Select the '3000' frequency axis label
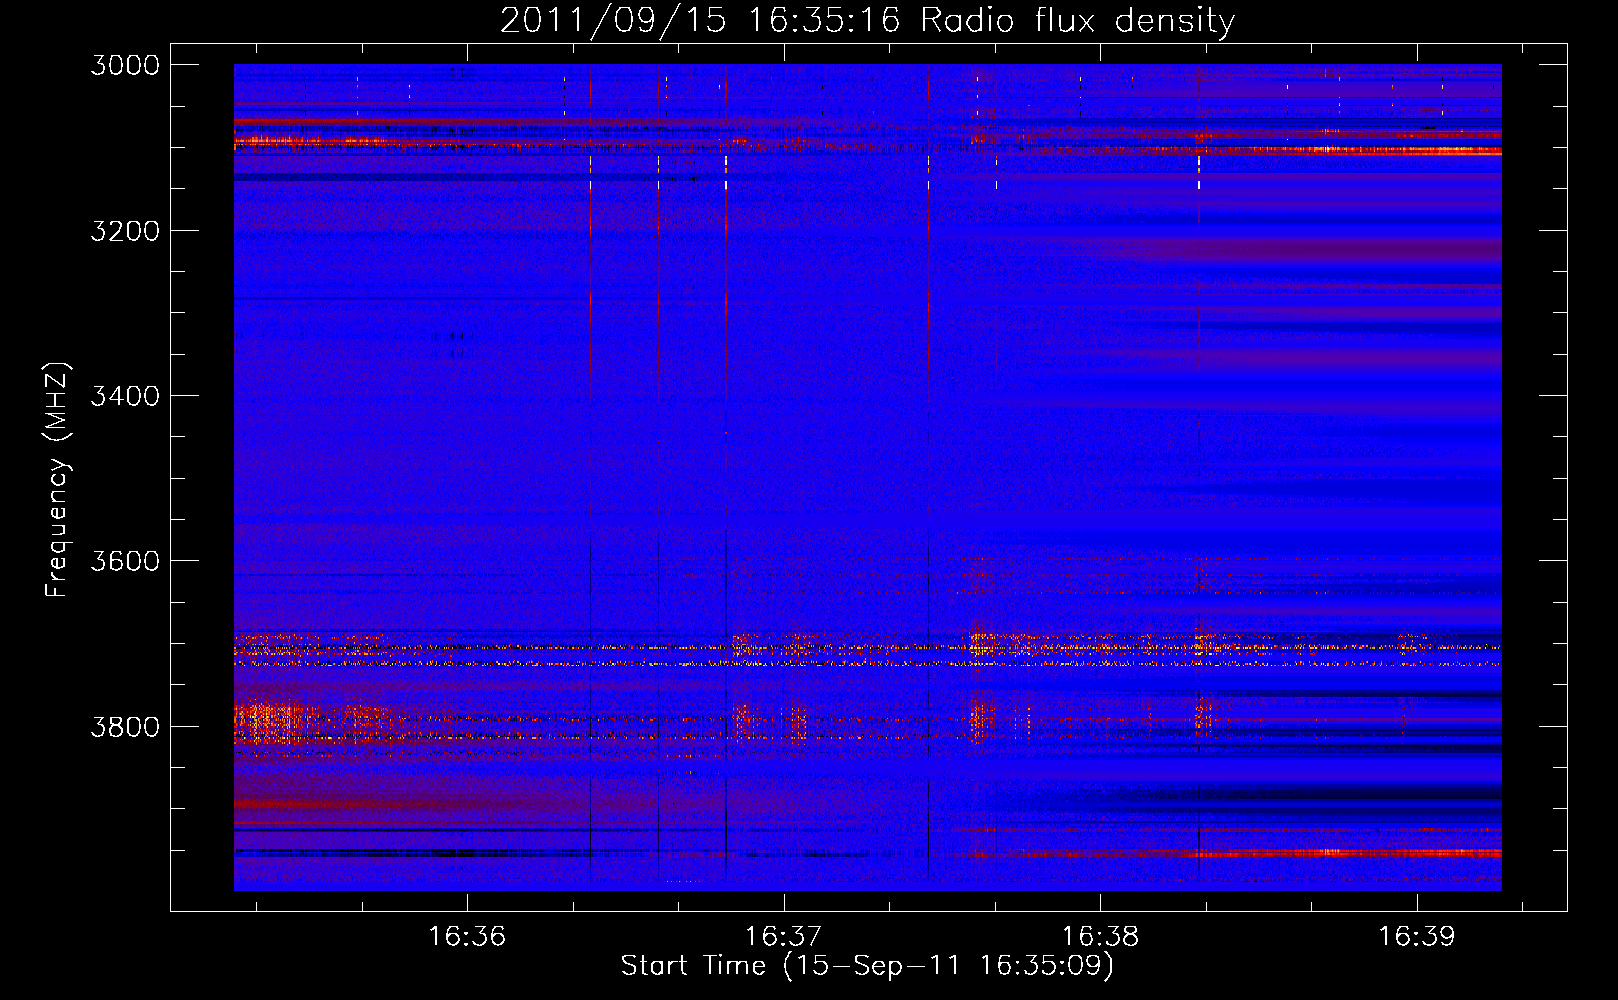Viewport: 1618px width, 1000px height. click(125, 65)
